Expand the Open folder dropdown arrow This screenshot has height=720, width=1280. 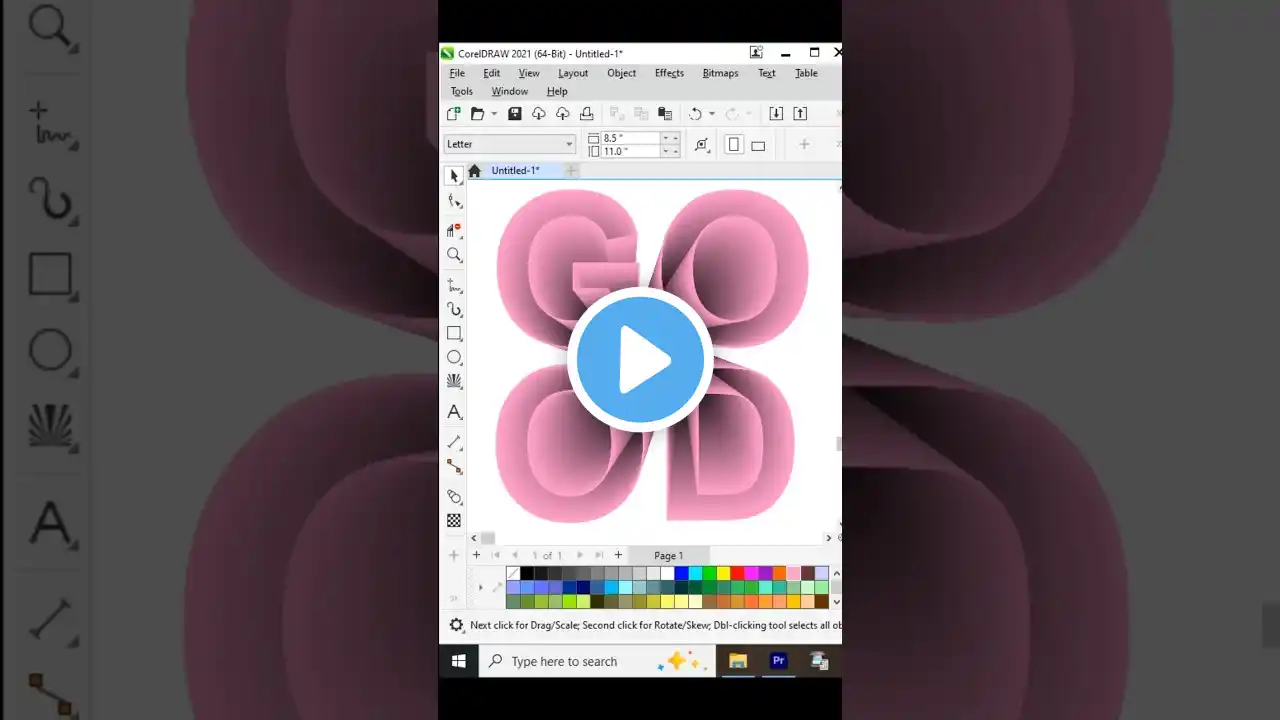click(494, 114)
